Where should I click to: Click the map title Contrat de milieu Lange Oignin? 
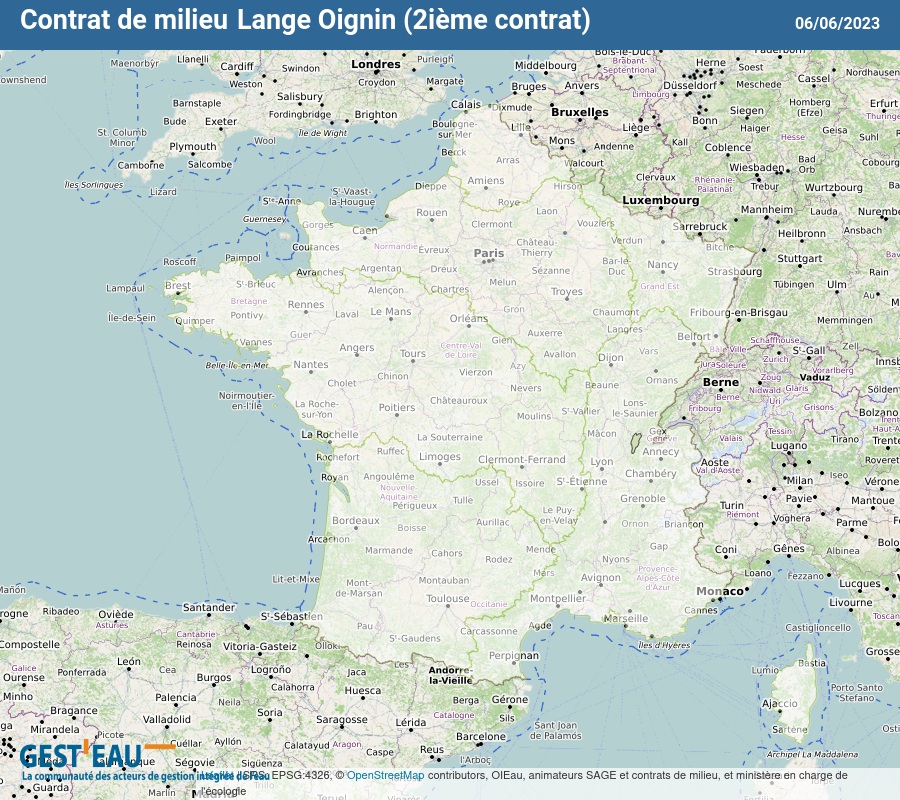tap(305, 20)
